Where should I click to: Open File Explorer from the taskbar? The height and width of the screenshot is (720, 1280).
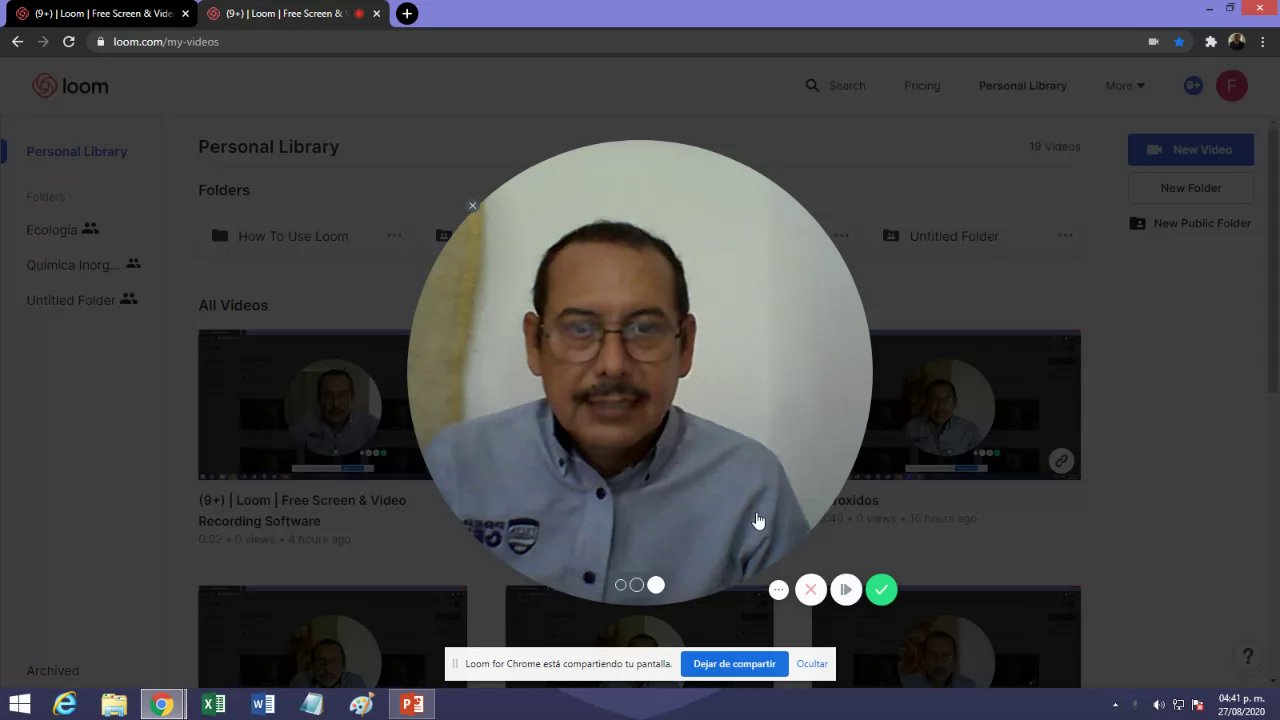click(114, 705)
